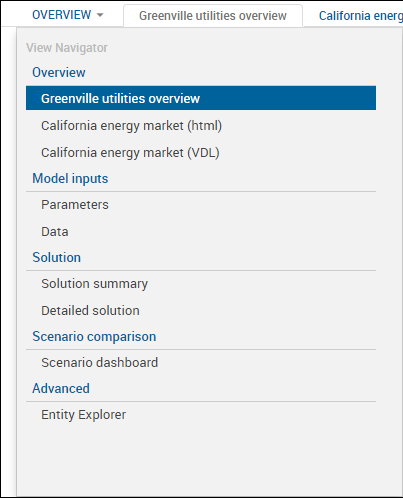Image resolution: width=403 pixels, height=498 pixels.
Task: Open California energy market (html) view
Action: [x=131, y=126]
